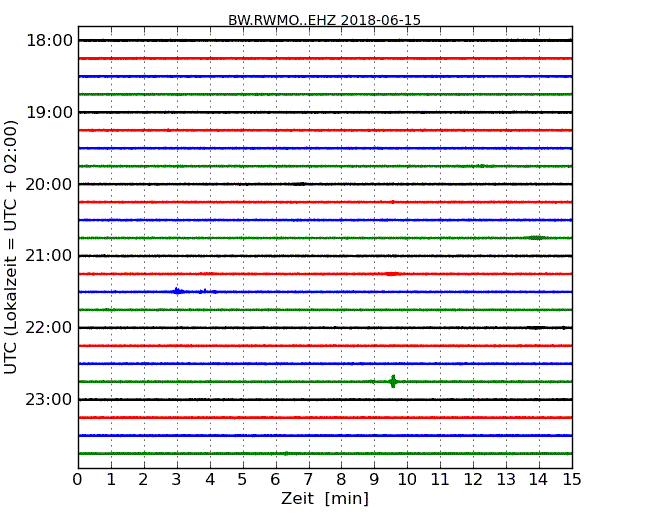Click the x-axis tick label 6
The width and height of the screenshot is (650, 520).
click(275, 480)
